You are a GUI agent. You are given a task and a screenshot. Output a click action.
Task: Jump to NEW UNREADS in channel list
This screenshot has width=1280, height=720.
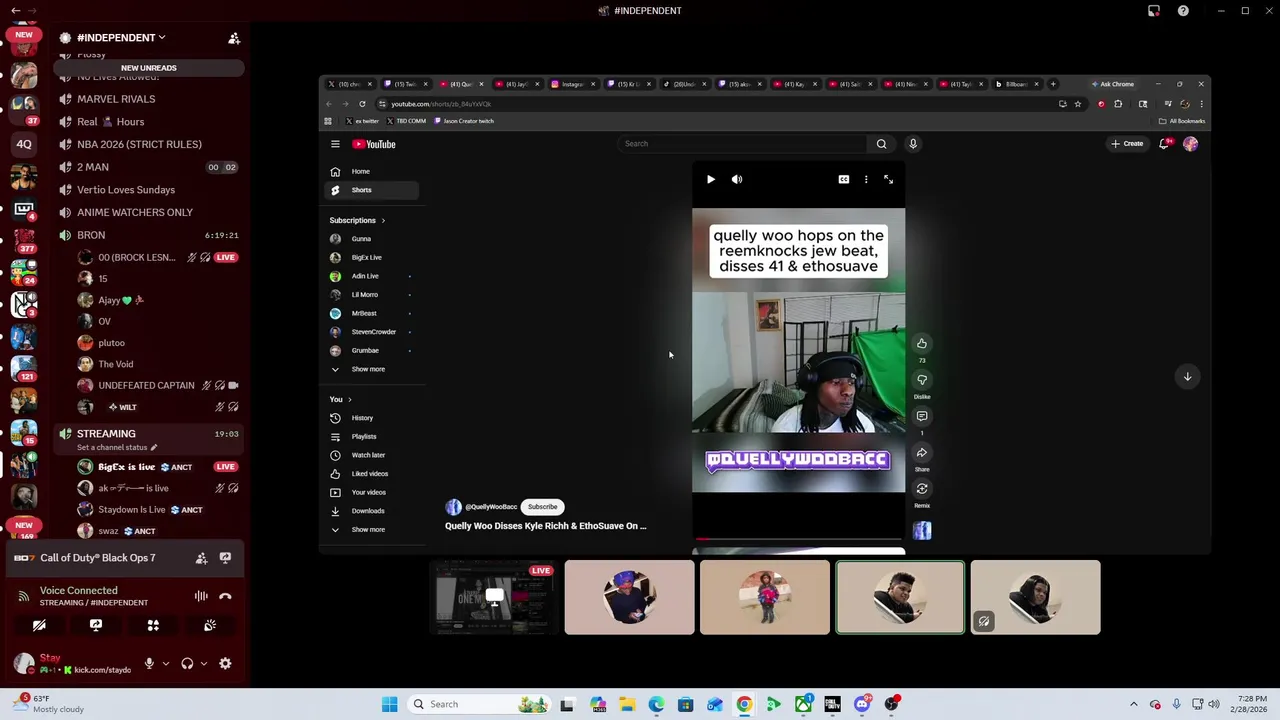[x=148, y=68]
